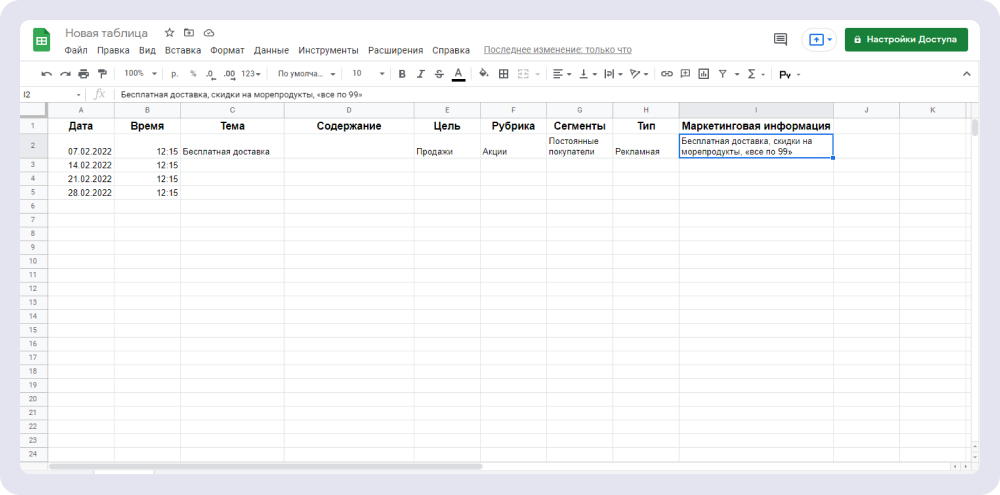
Task: Open the По умолча... font dropdown
Action: pos(307,74)
